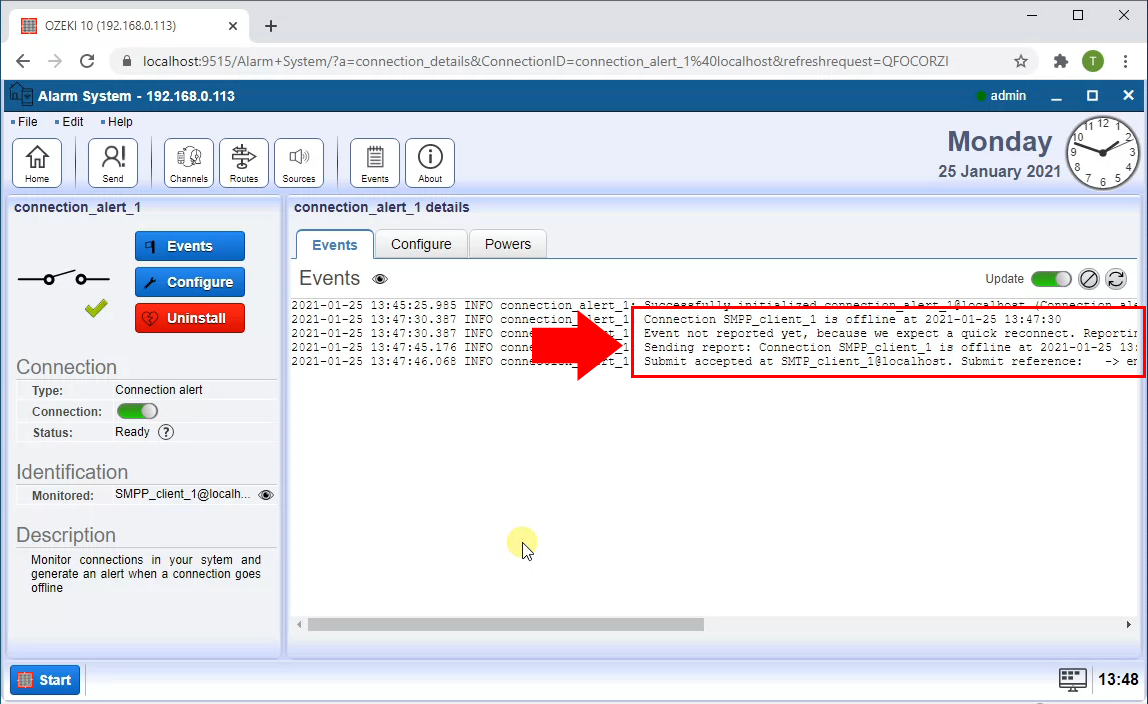Click the refresh events icon
This screenshot has height=704, width=1148.
point(1116,279)
